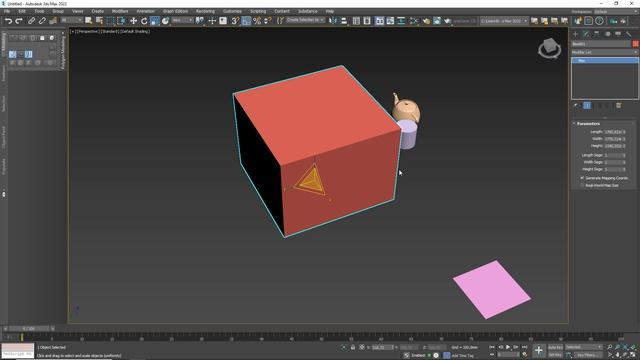The width and height of the screenshot is (640, 360).
Task: Click the ViewCube in viewport corner
Action: click(x=549, y=48)
